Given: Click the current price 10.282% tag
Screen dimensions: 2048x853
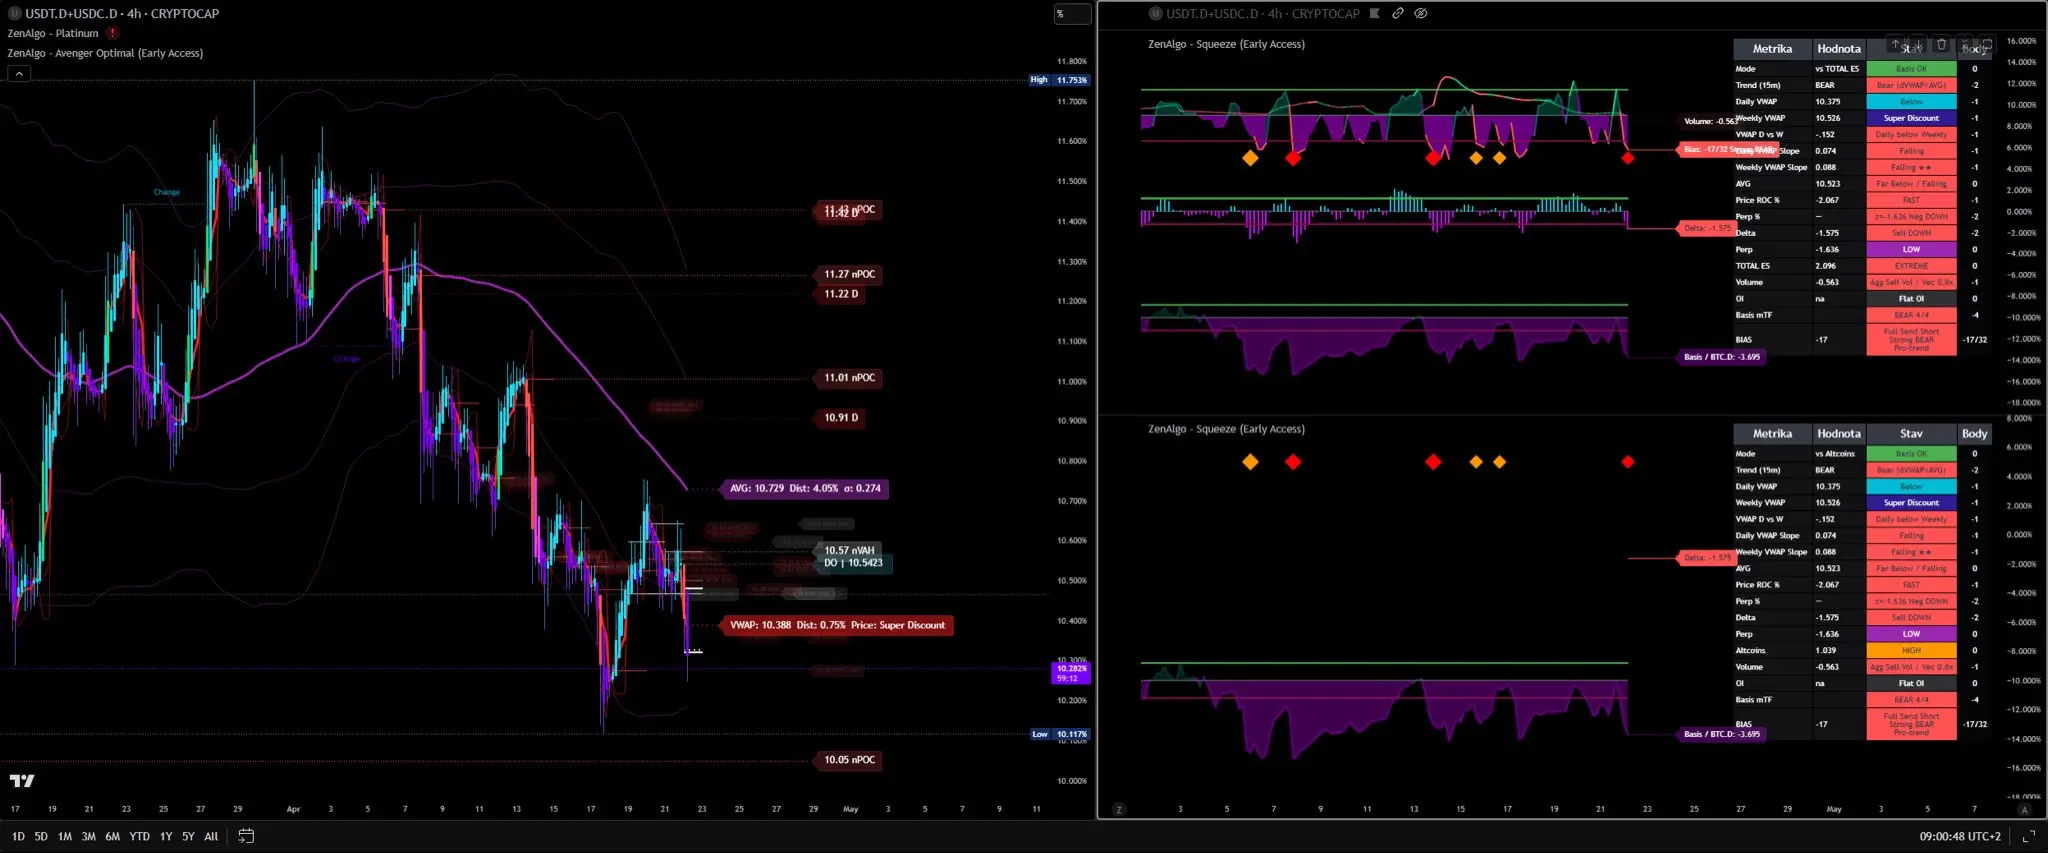Looking at the screenshot, I should (1072, 672).
